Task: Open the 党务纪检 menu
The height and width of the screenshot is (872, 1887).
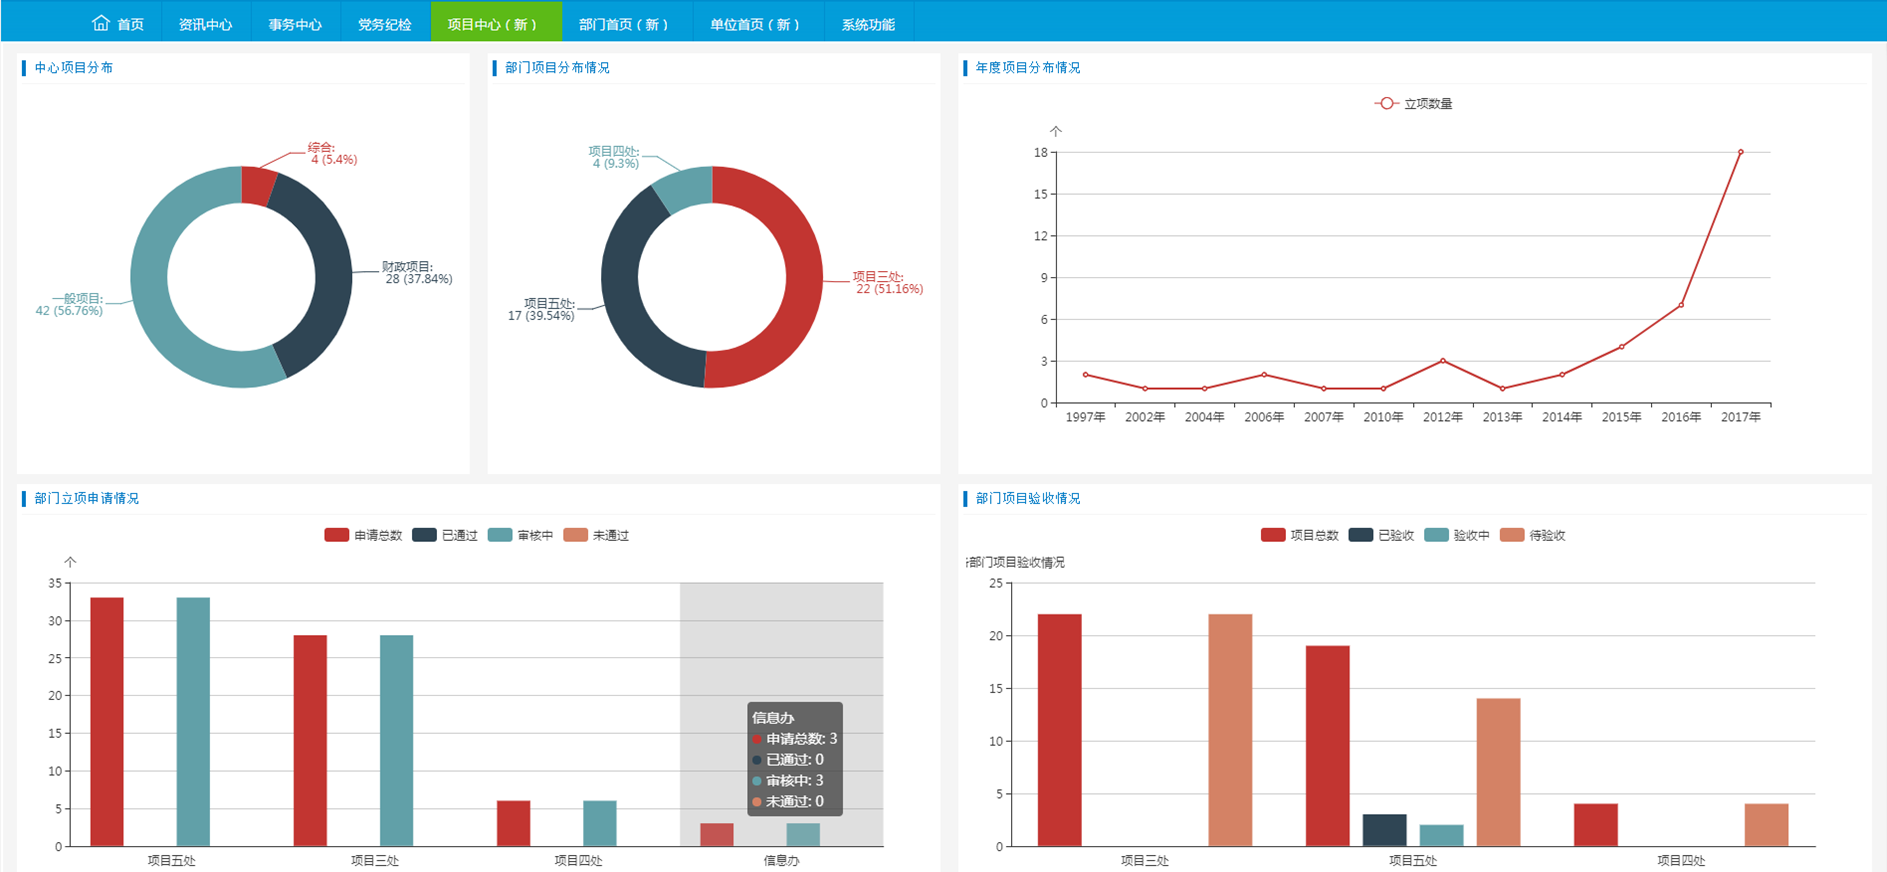Action: tap(385, 24)
